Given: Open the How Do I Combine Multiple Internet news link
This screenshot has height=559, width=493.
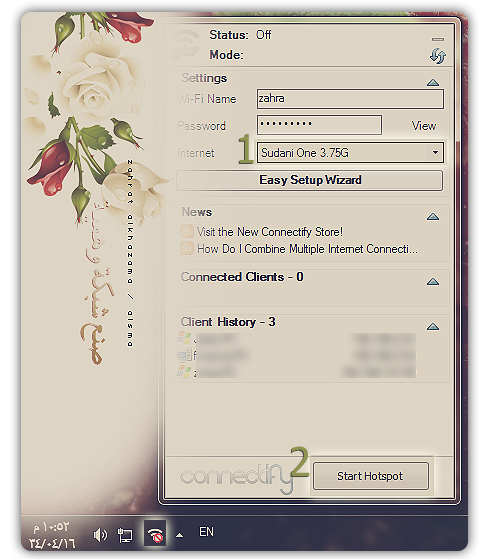Looking at the screenshot, I should coord(307,249).
